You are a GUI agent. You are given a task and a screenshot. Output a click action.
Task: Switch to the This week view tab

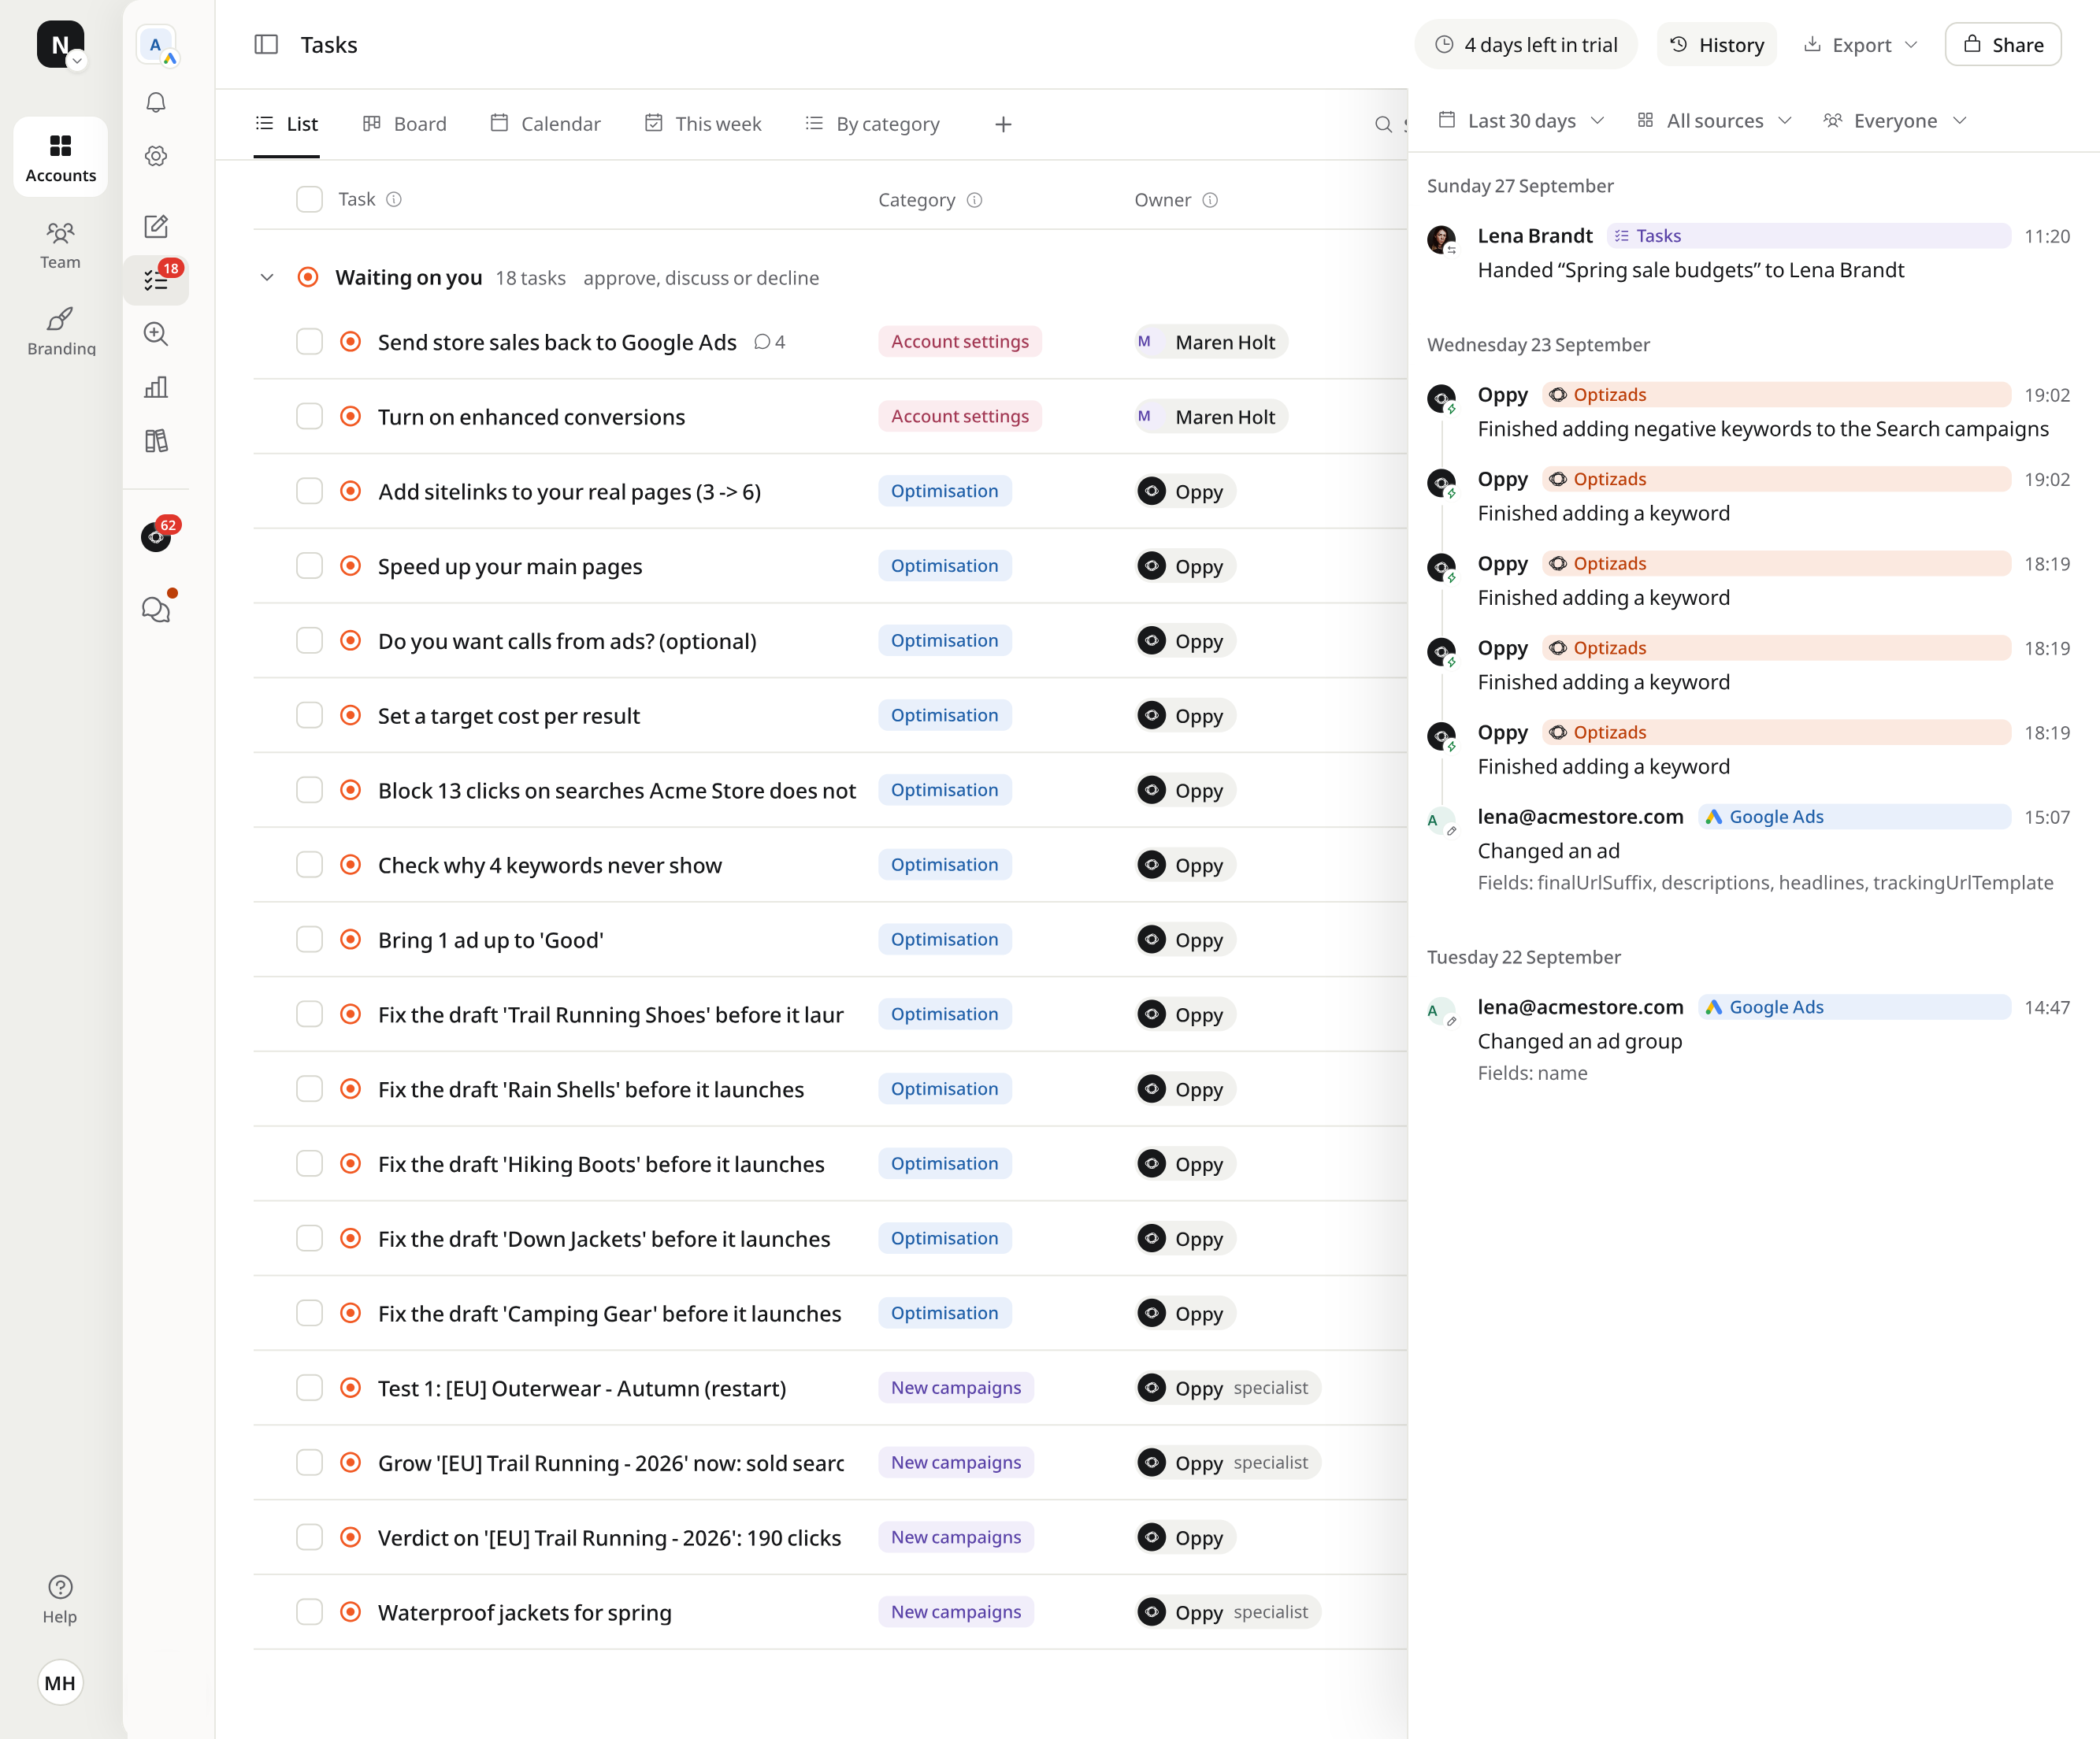click(704, 124)
